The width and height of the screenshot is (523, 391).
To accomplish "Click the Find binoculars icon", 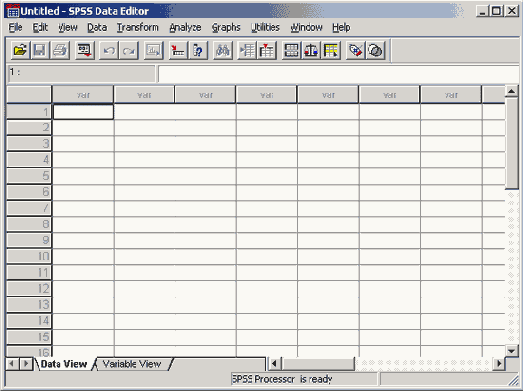I will [223, 51].
